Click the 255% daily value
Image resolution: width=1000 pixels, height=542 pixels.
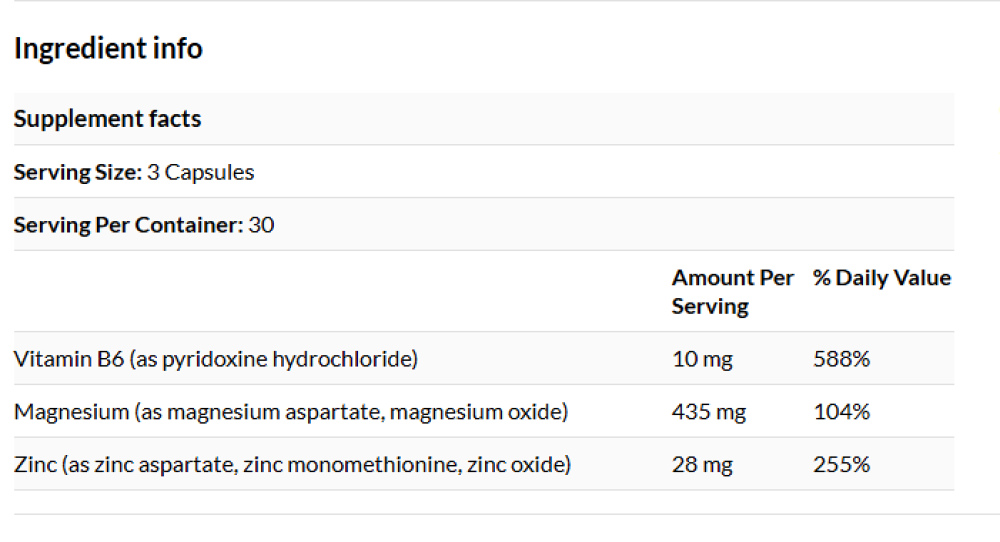tap(841, 465)
